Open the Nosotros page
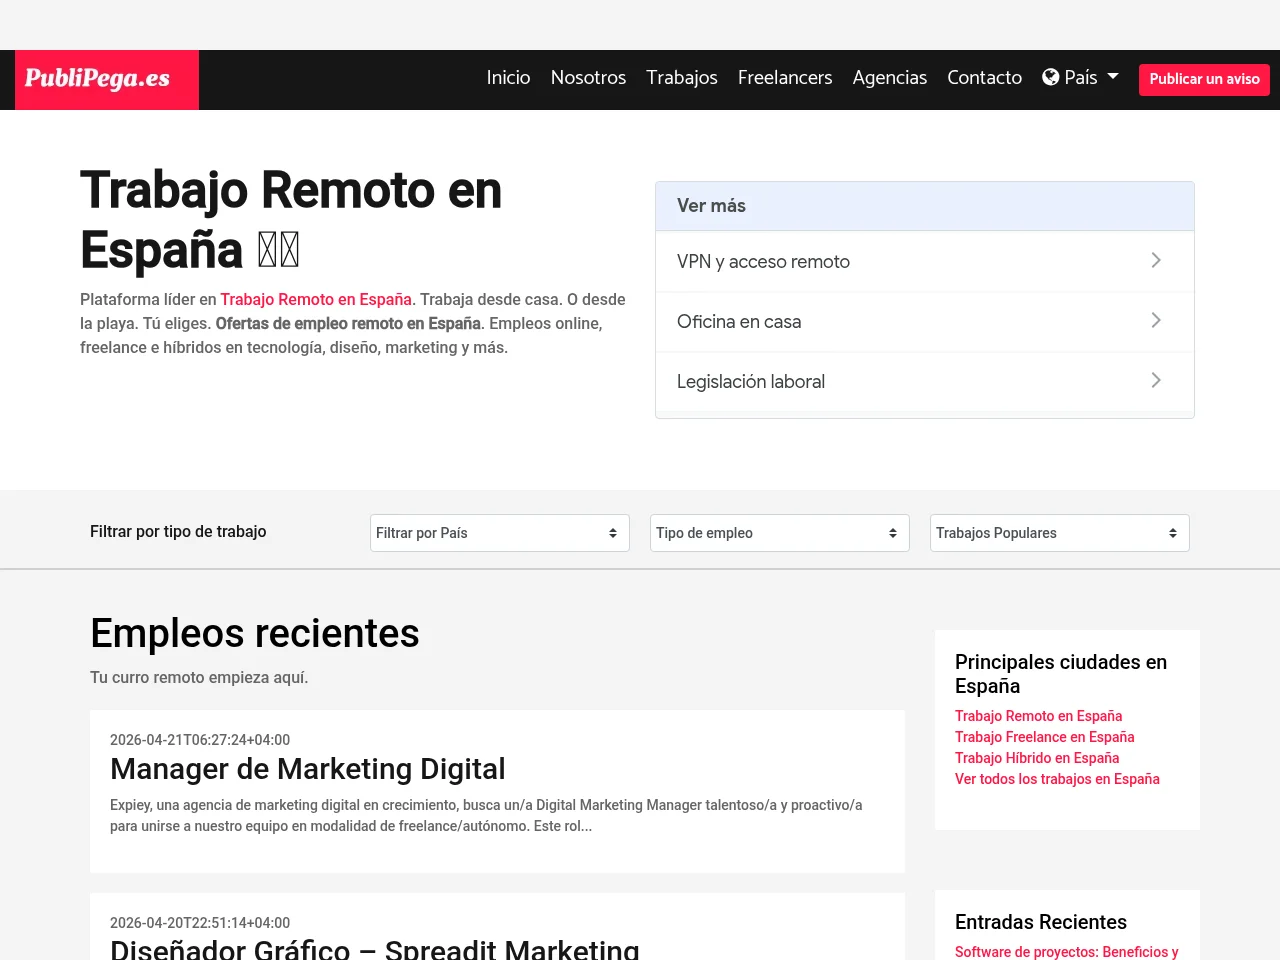Screen dimensions: 1280x960 [x=588, y=77]
